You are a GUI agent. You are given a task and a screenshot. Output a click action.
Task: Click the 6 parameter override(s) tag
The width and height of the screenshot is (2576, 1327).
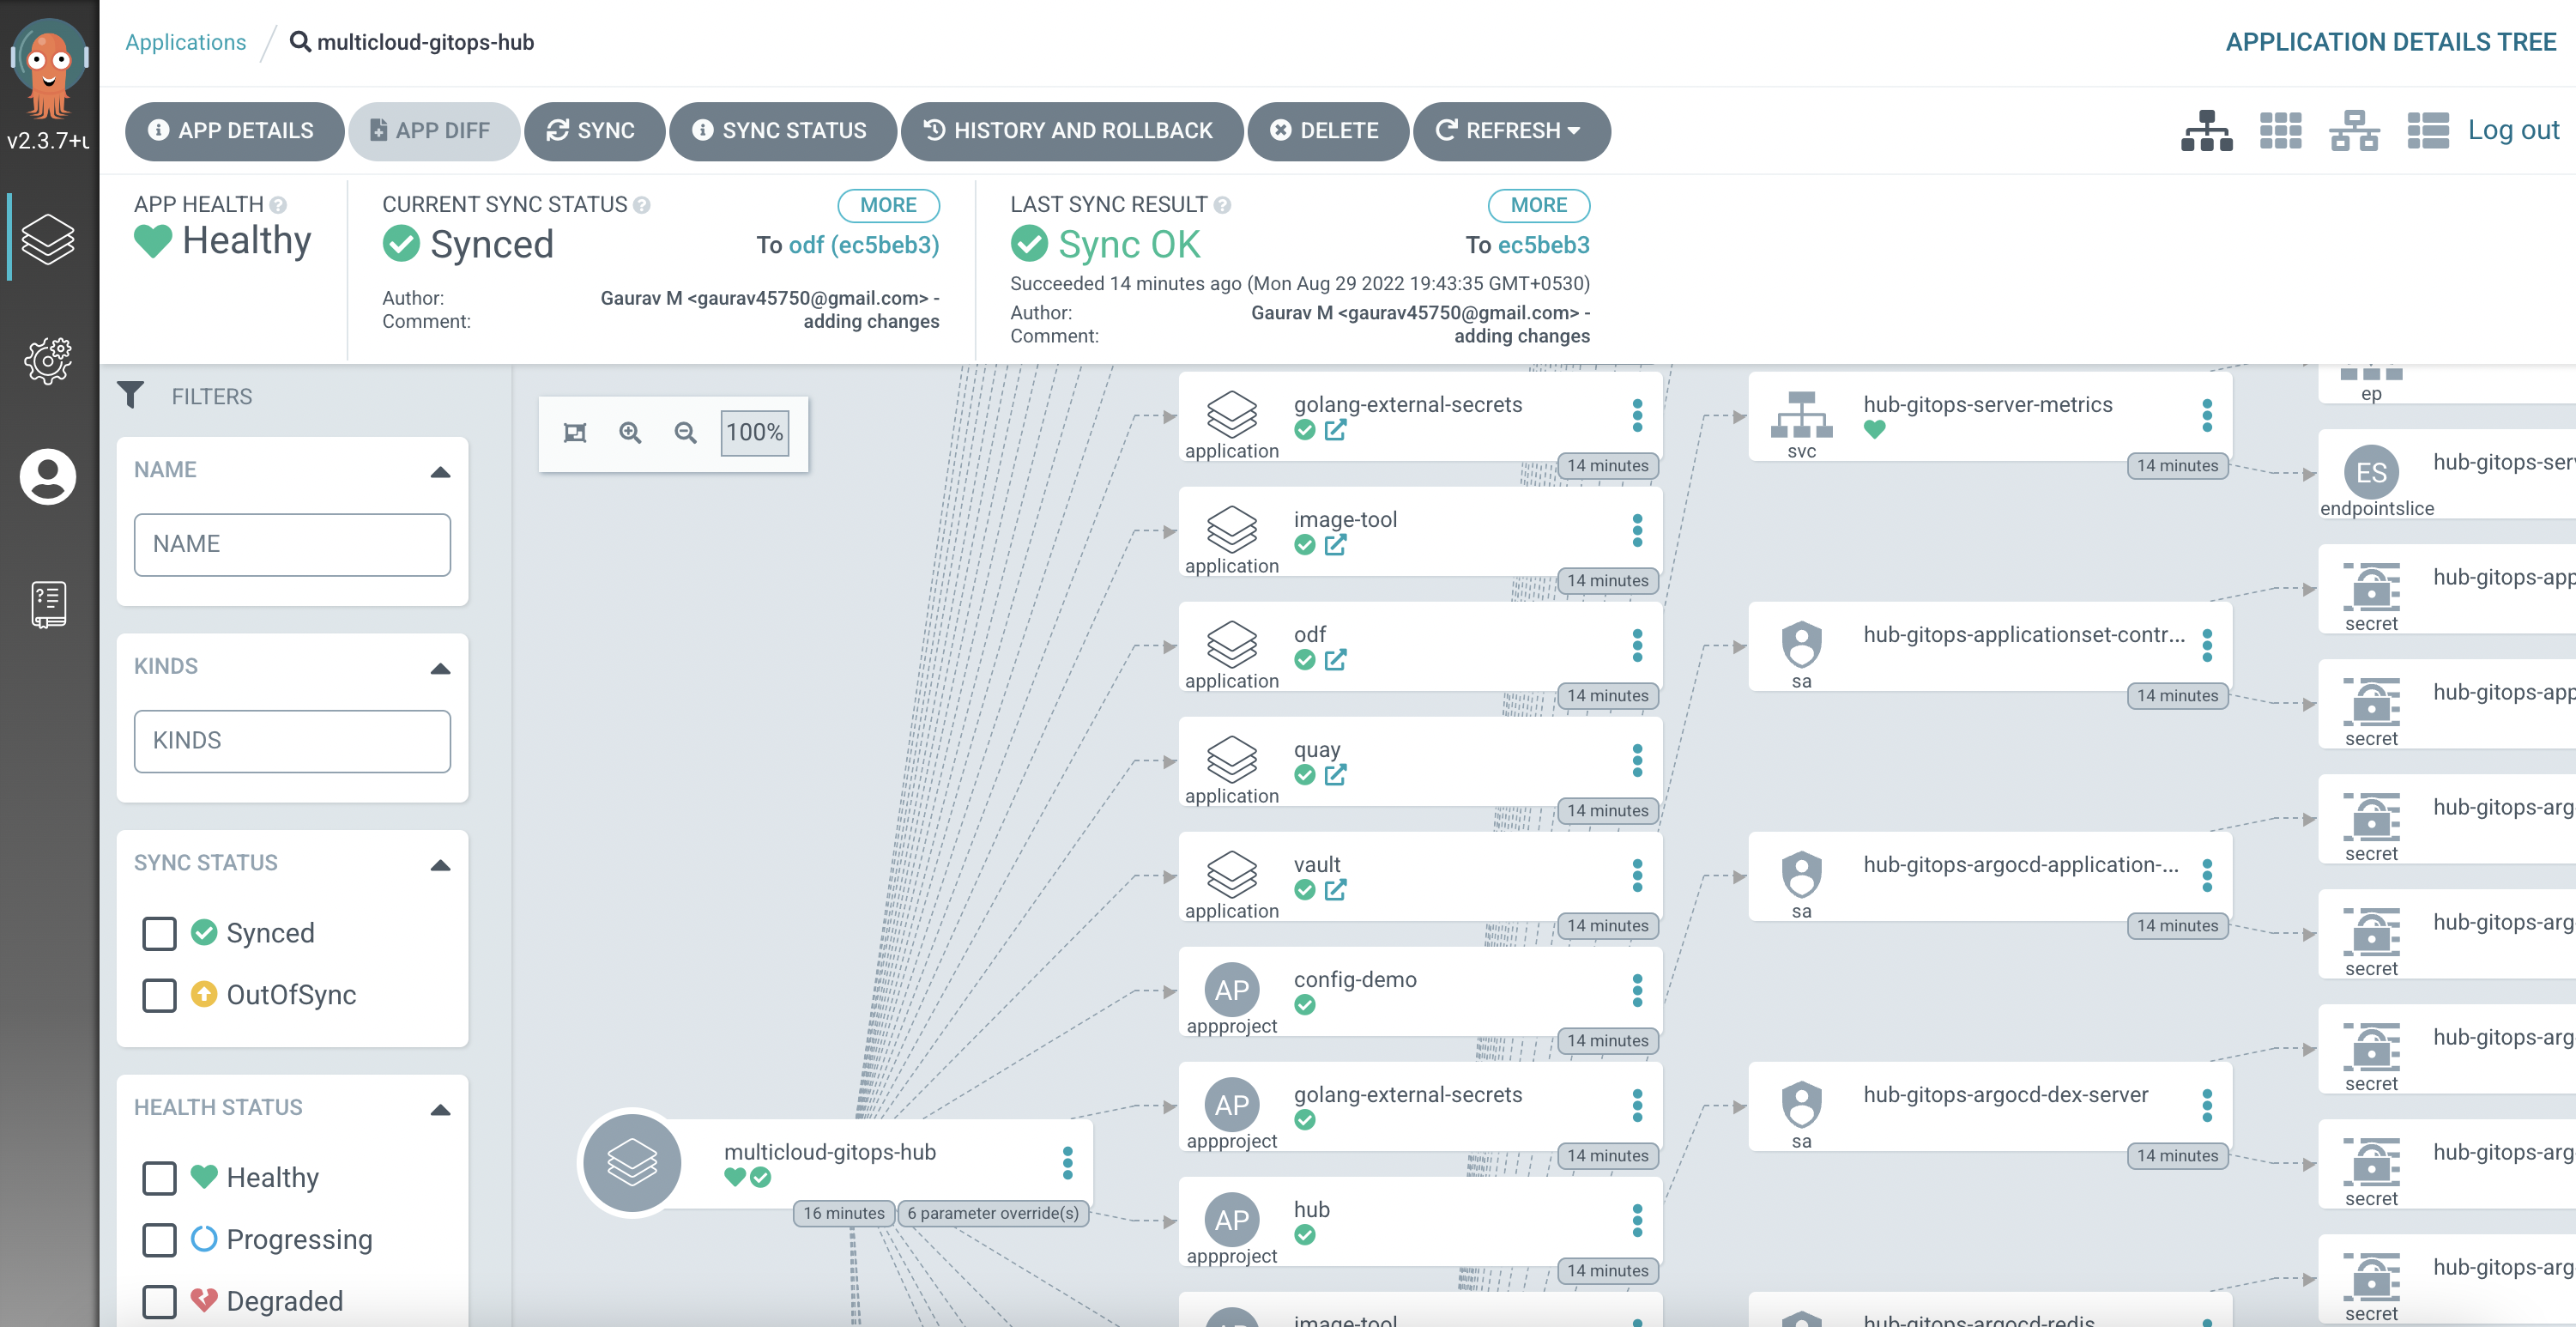pyautogui.click(x=993, y=1214)
